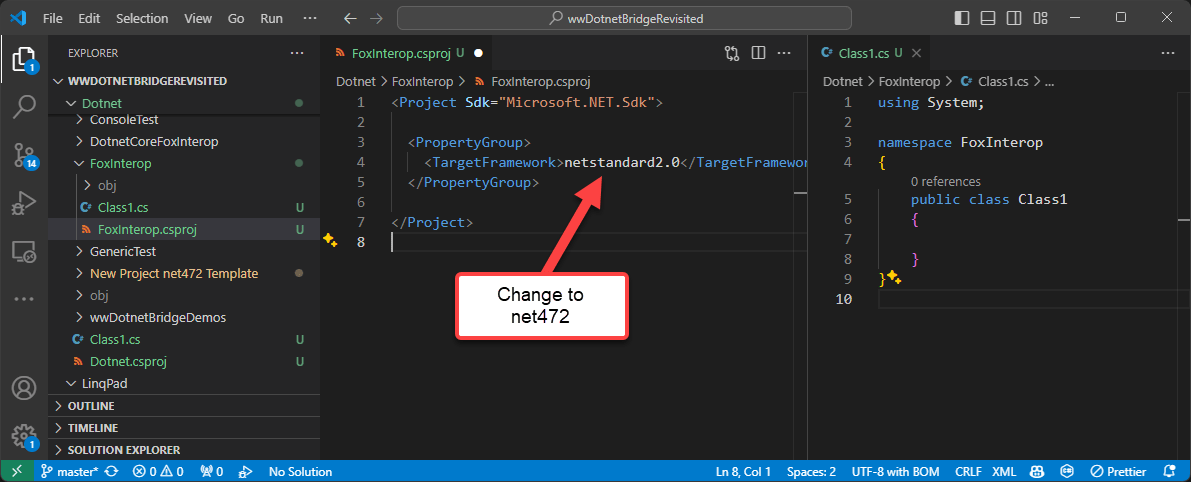Open Accounts icon in activity bar
This screenshot has width=1191, height=482.
point(24,388)
